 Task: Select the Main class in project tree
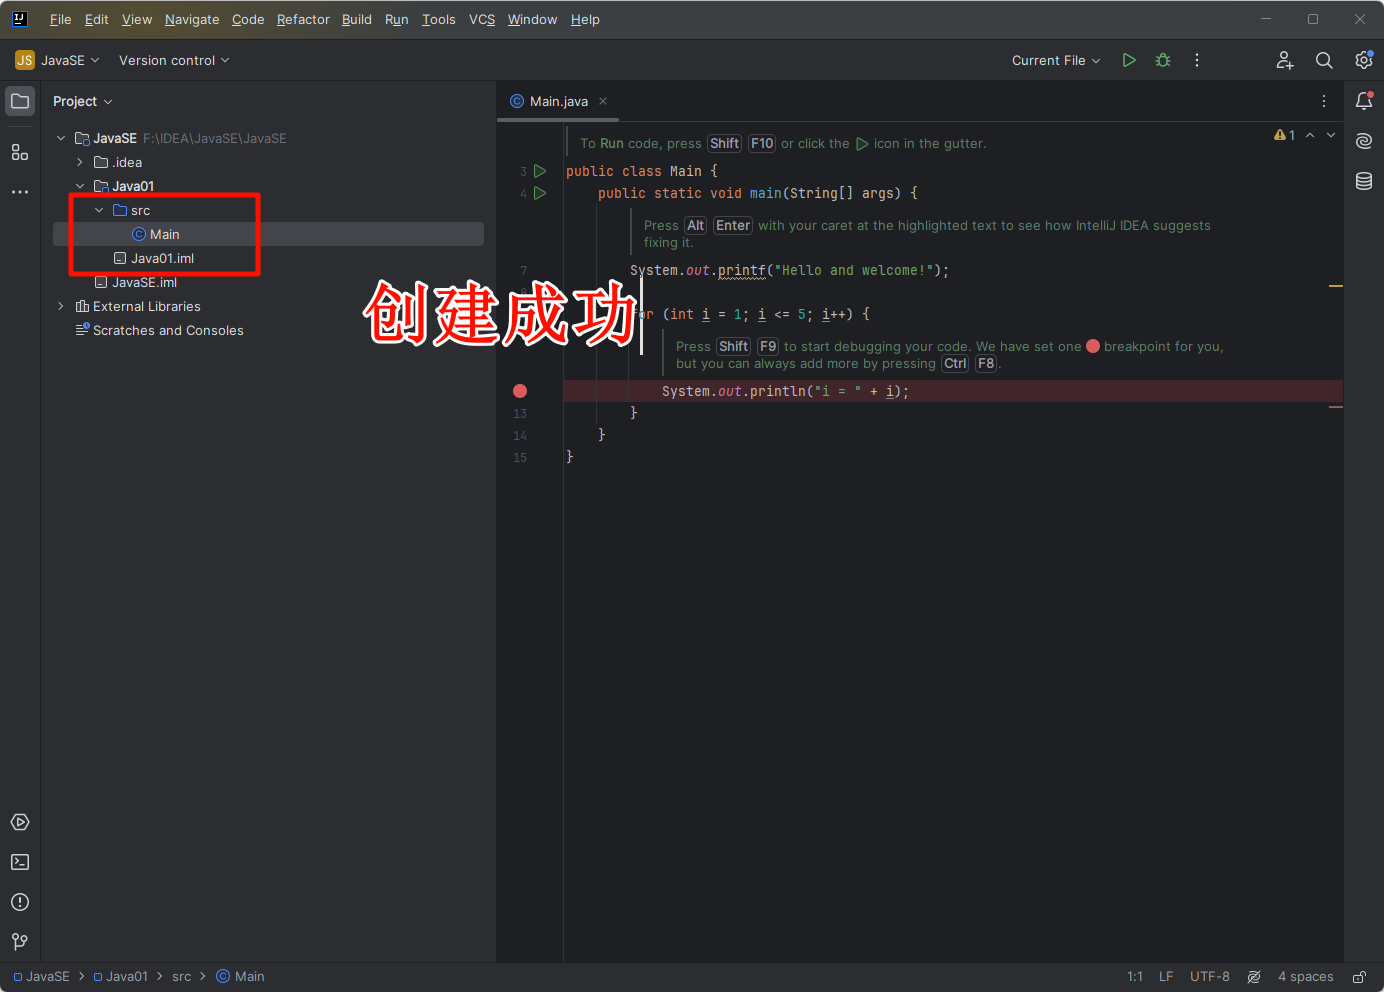(x=268, y=234)
